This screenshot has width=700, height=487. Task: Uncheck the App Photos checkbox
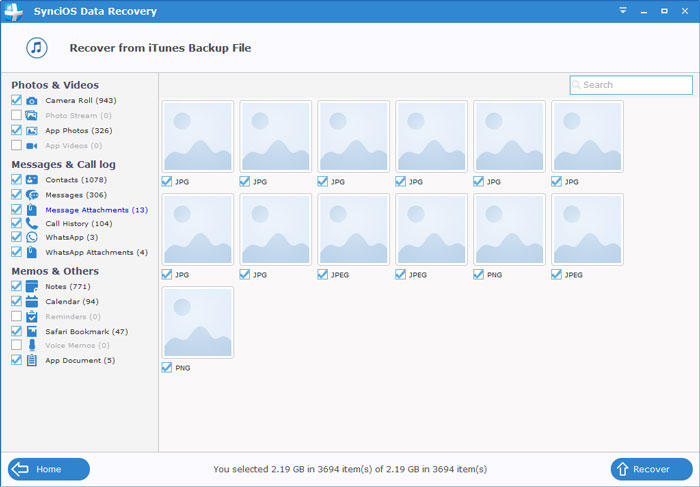16,130
